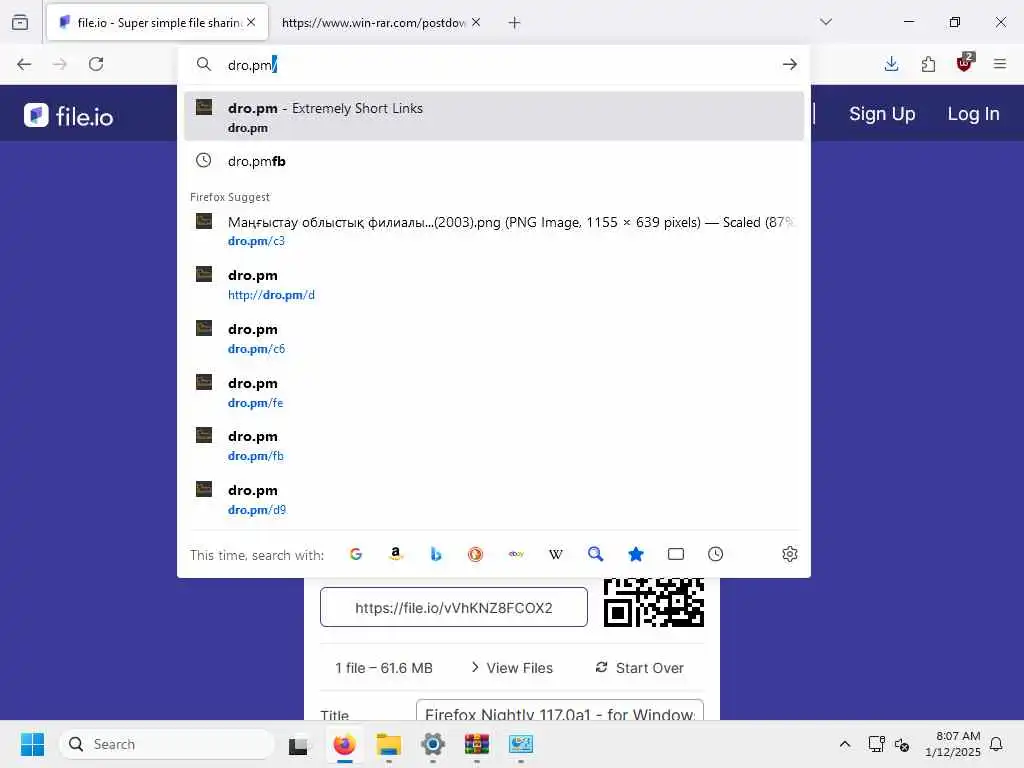
Task: Reload the current page
Action: pos(96,64)
